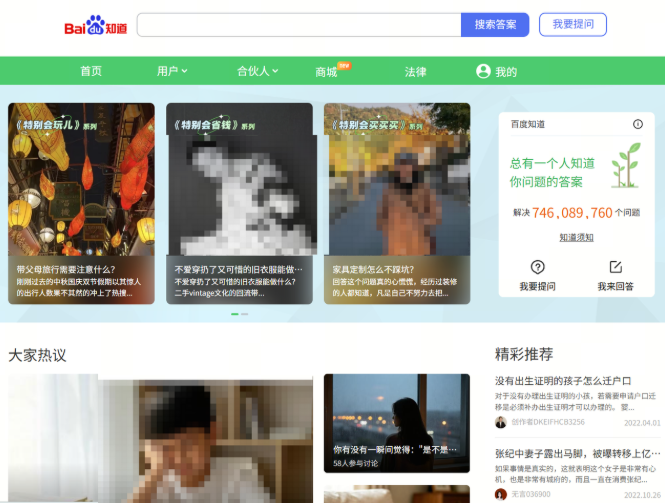Open the 法律 nav tab

pyautogui.click(x=415, y=72)
